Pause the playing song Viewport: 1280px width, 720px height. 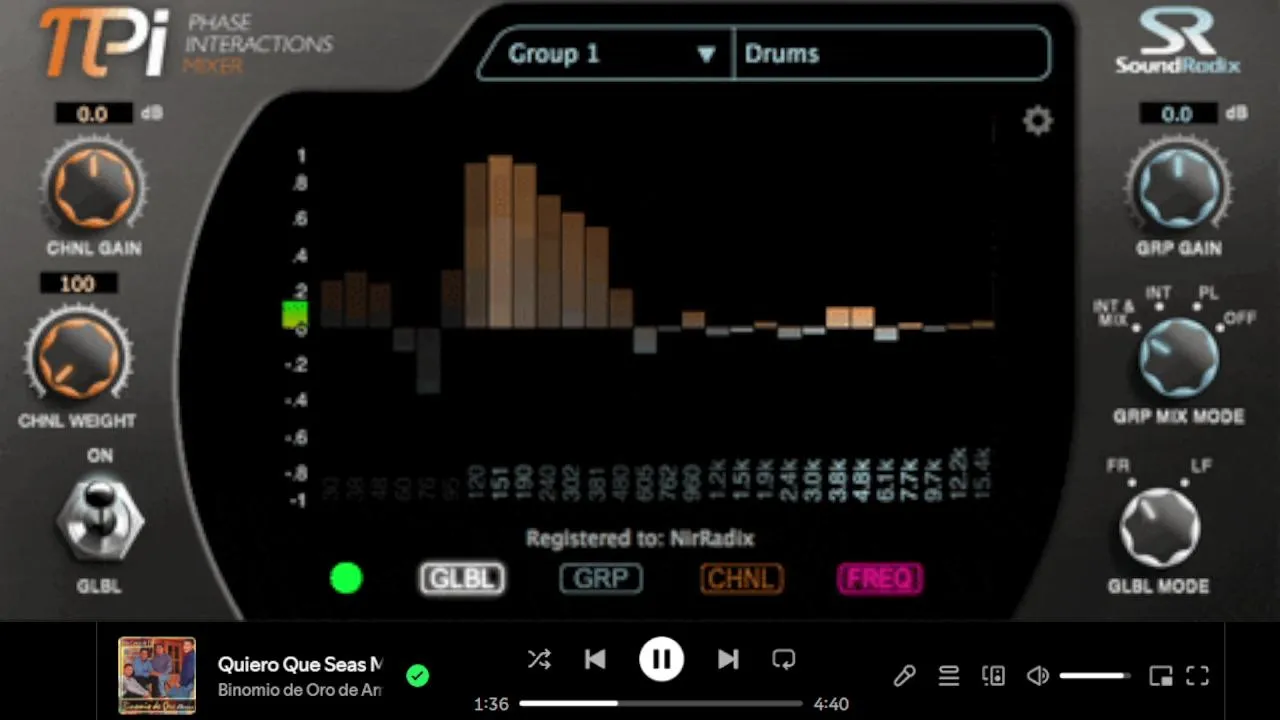coord(661,659)
